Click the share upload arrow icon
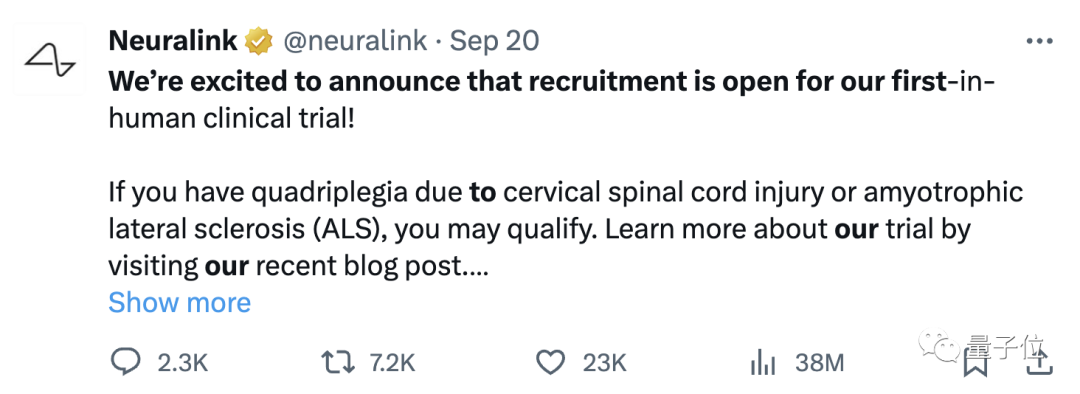 1039,362
